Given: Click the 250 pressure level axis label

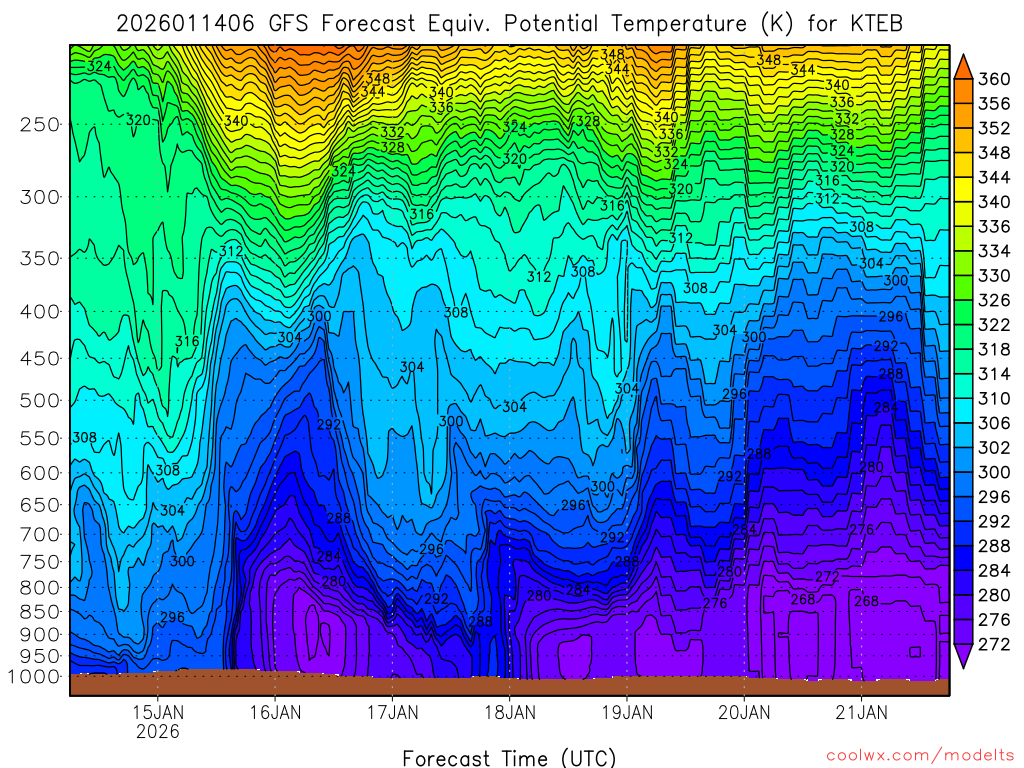Looking at the screenshot, I should tap(39, 124).
